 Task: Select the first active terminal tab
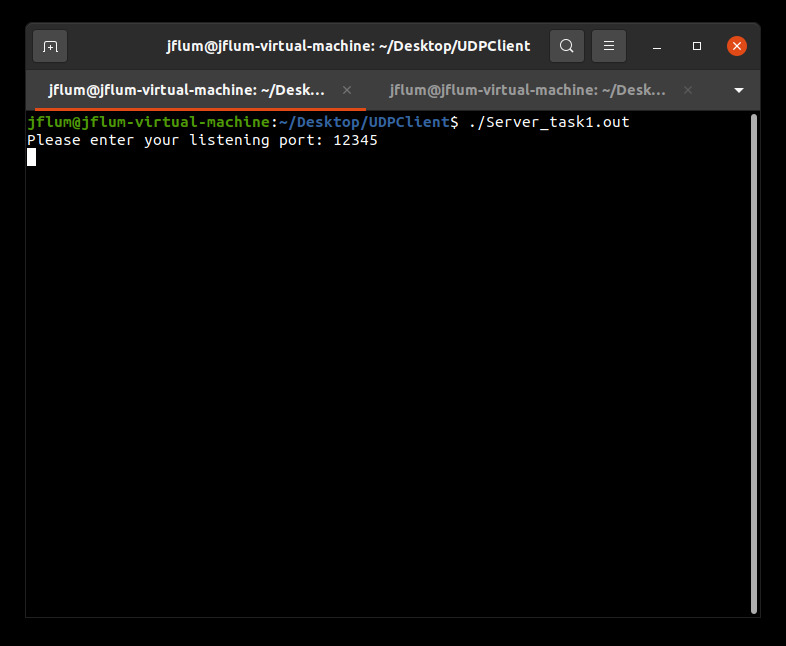pos(201,90)
